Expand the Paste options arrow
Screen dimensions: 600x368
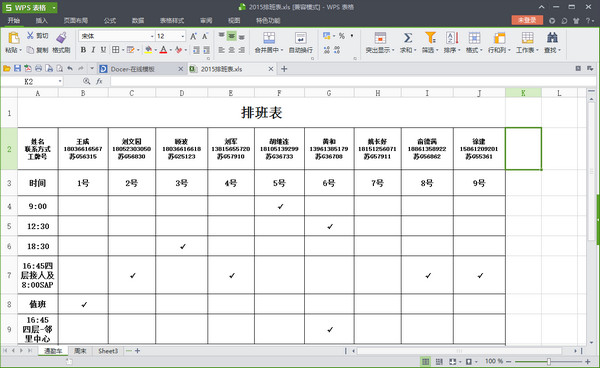pos(20,50)
